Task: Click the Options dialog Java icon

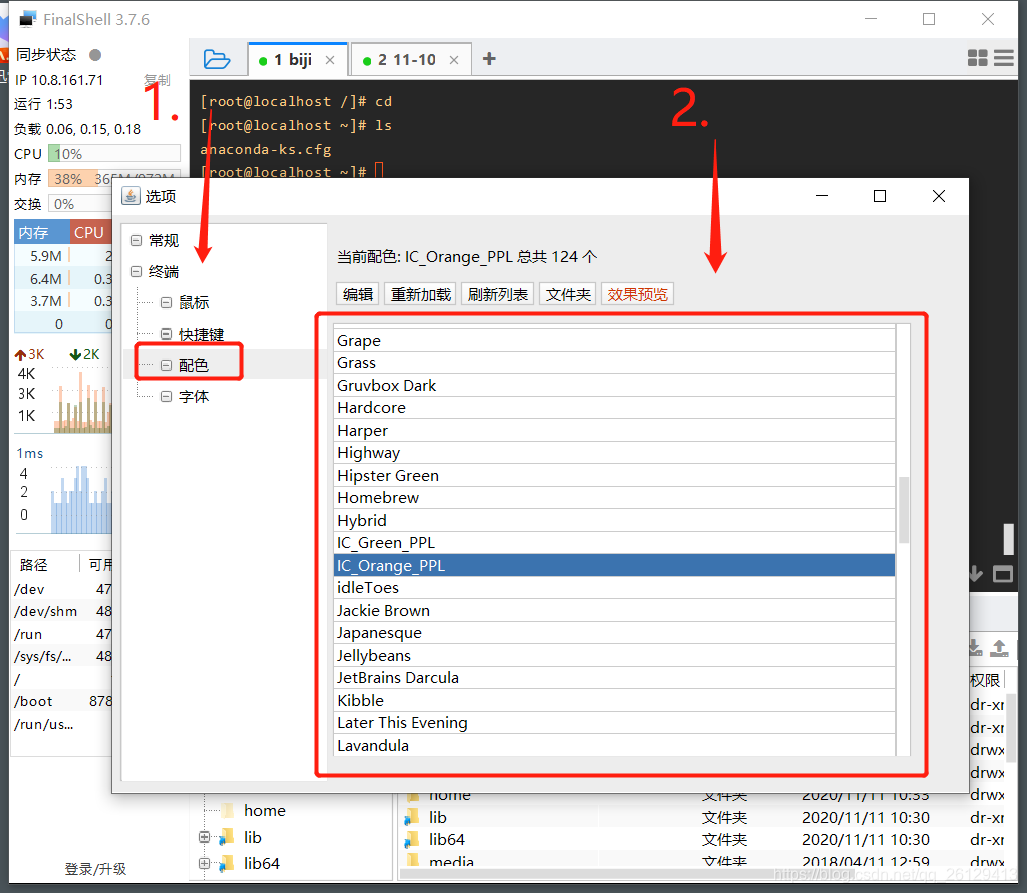Action: click(x=131, y=196)
